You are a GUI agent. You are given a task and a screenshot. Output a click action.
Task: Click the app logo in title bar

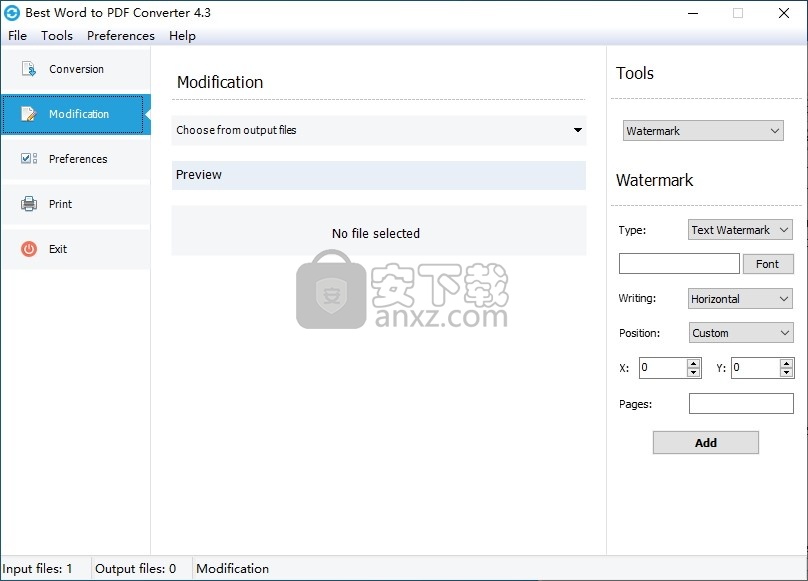click(x=12, y=13)
